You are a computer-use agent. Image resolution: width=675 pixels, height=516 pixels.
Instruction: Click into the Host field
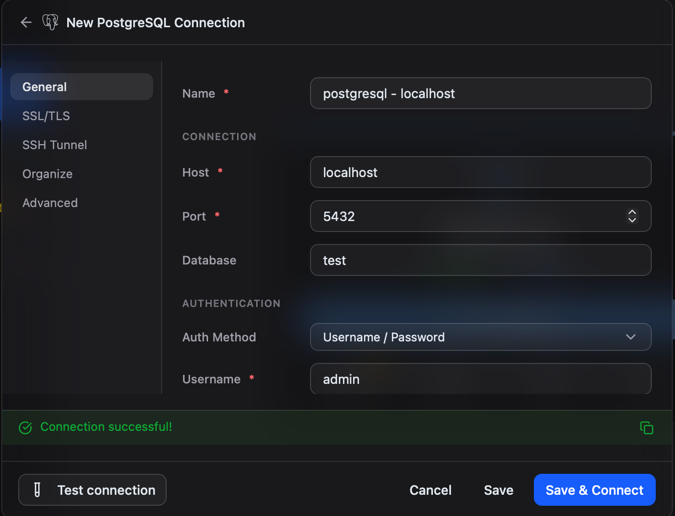(480, 172)
